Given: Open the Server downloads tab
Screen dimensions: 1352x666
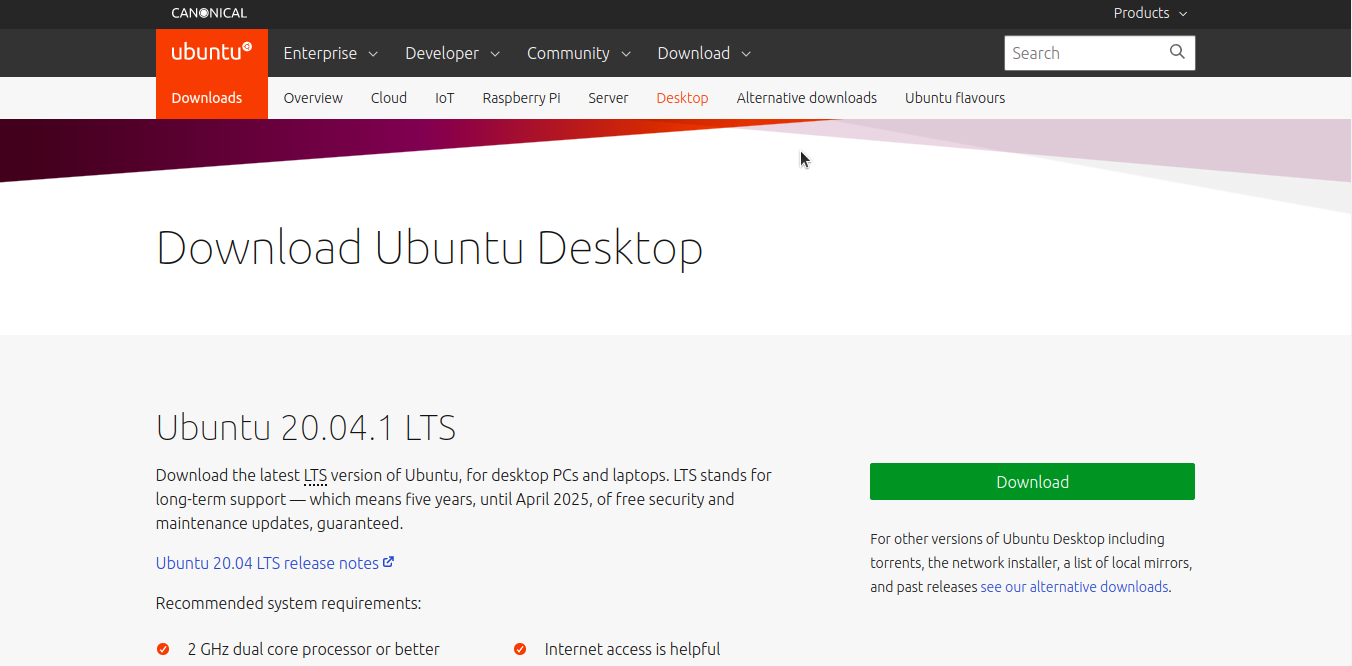Looking at the screenshot, I should pos(608,98).
